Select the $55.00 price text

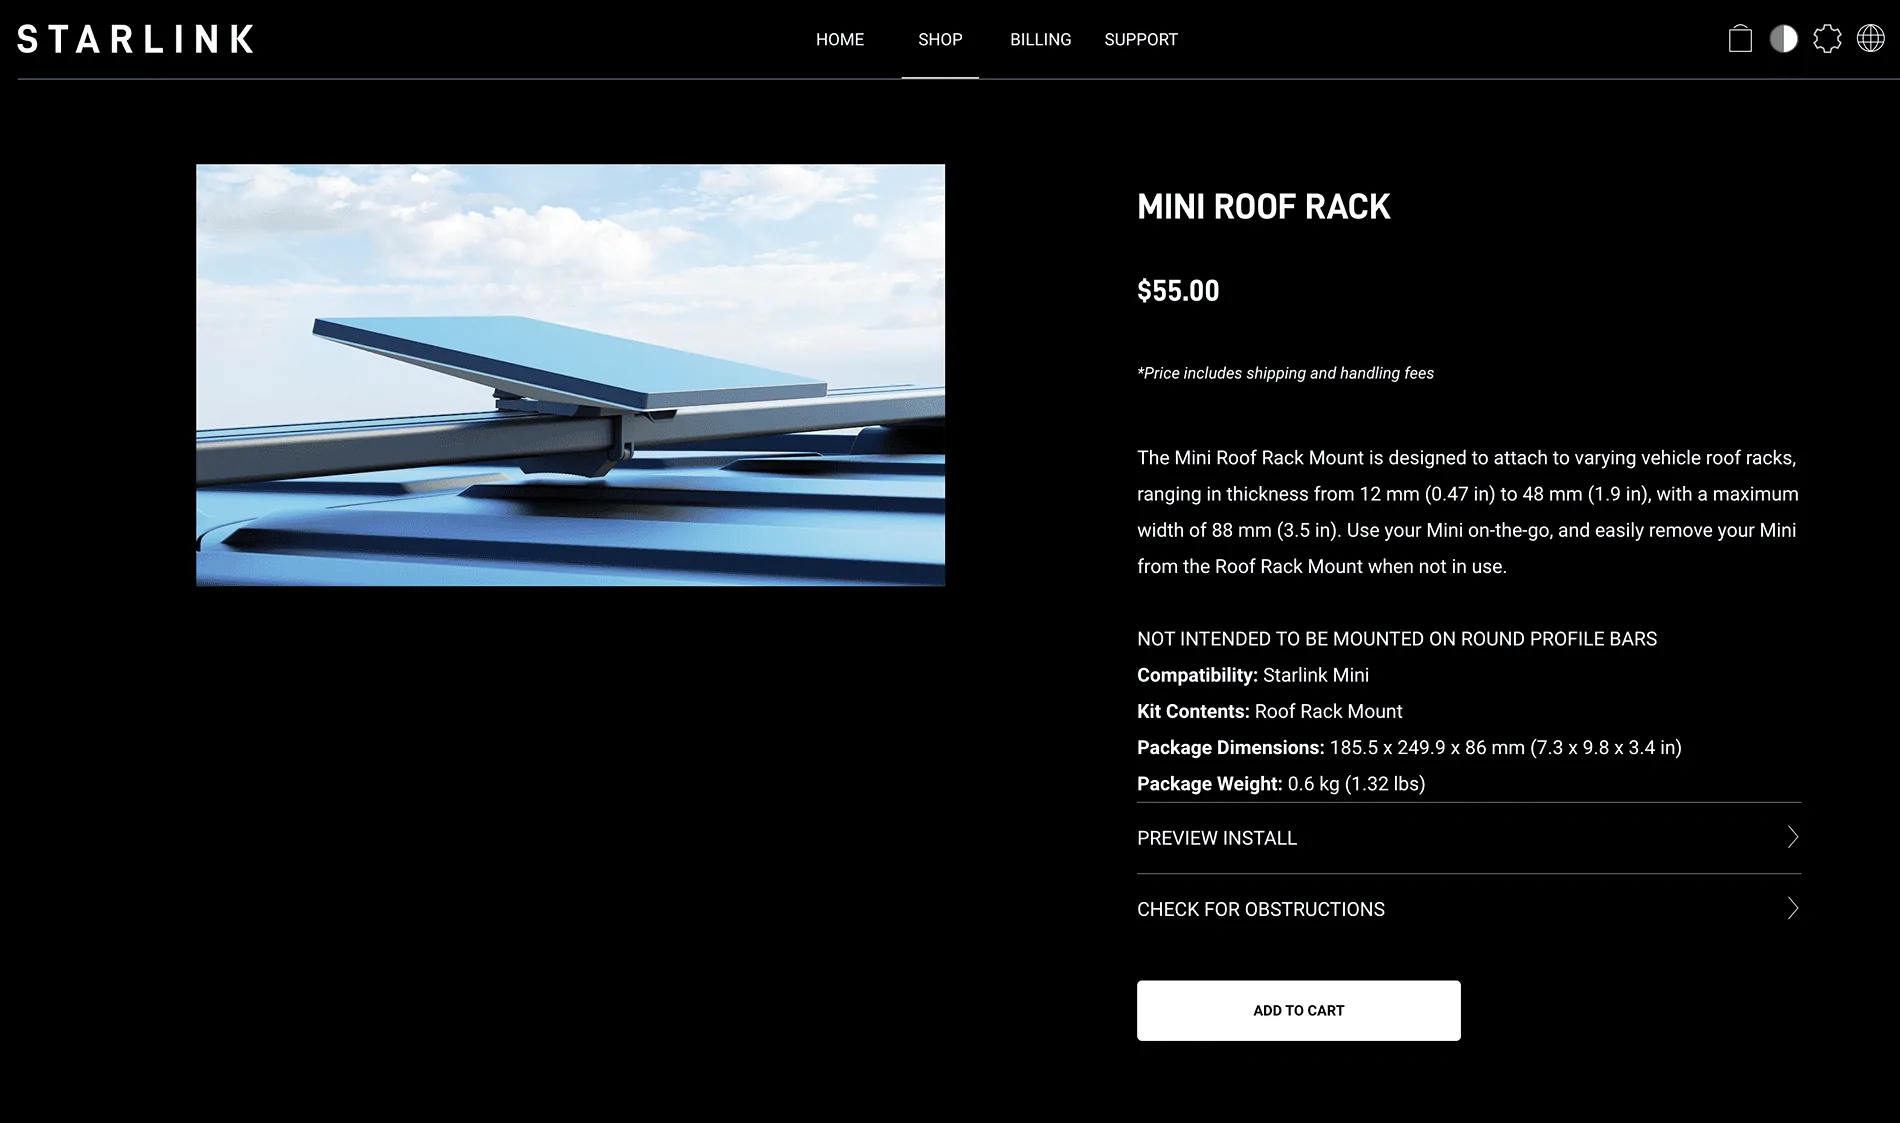pos(1178,291)
